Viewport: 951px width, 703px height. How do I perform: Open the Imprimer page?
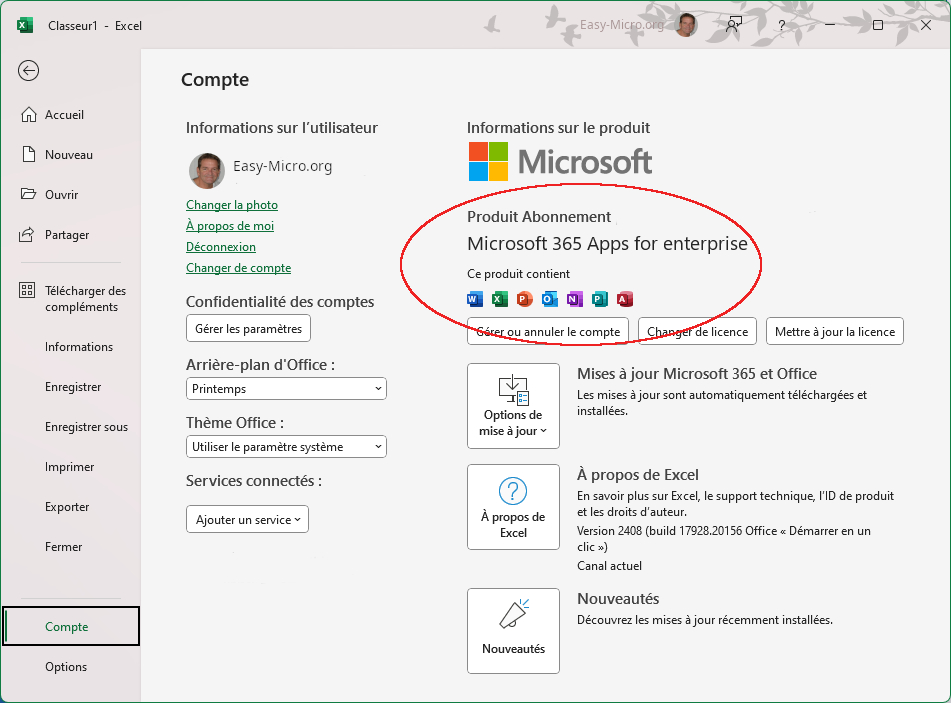(71, 466)
